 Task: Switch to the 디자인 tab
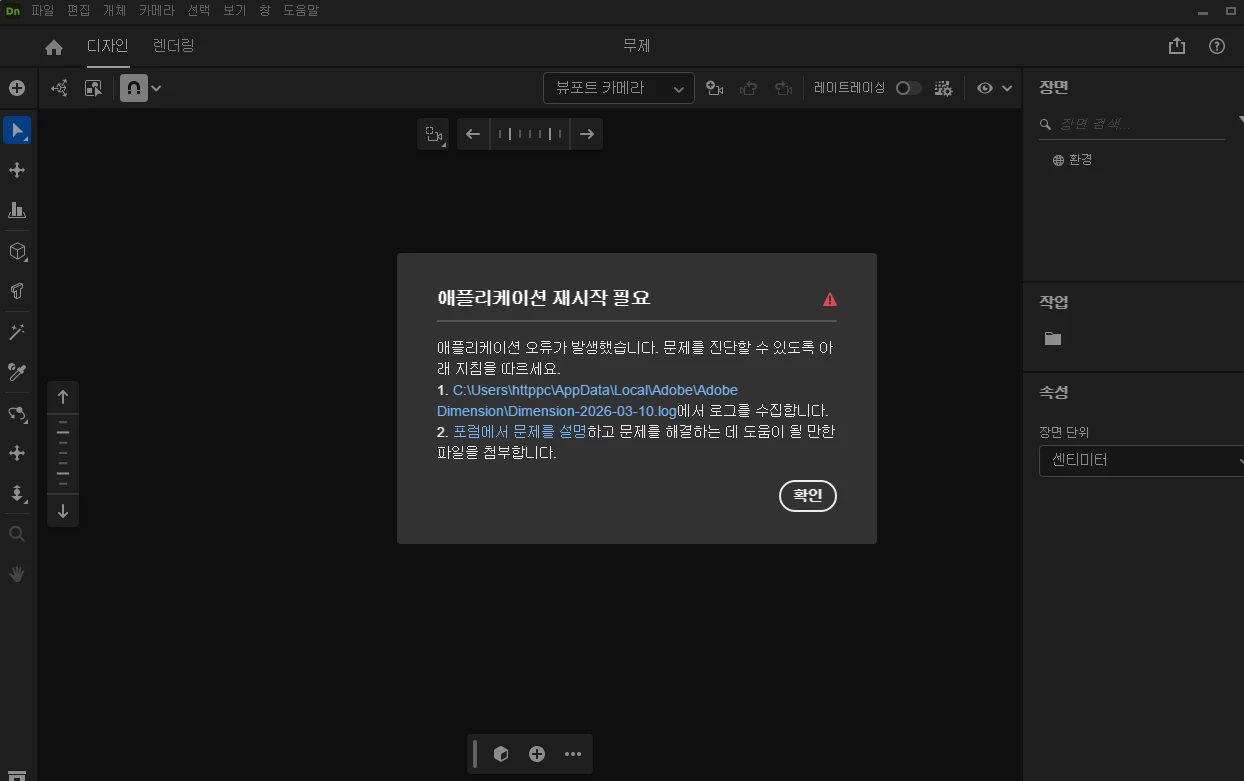(x=108, y=46)
